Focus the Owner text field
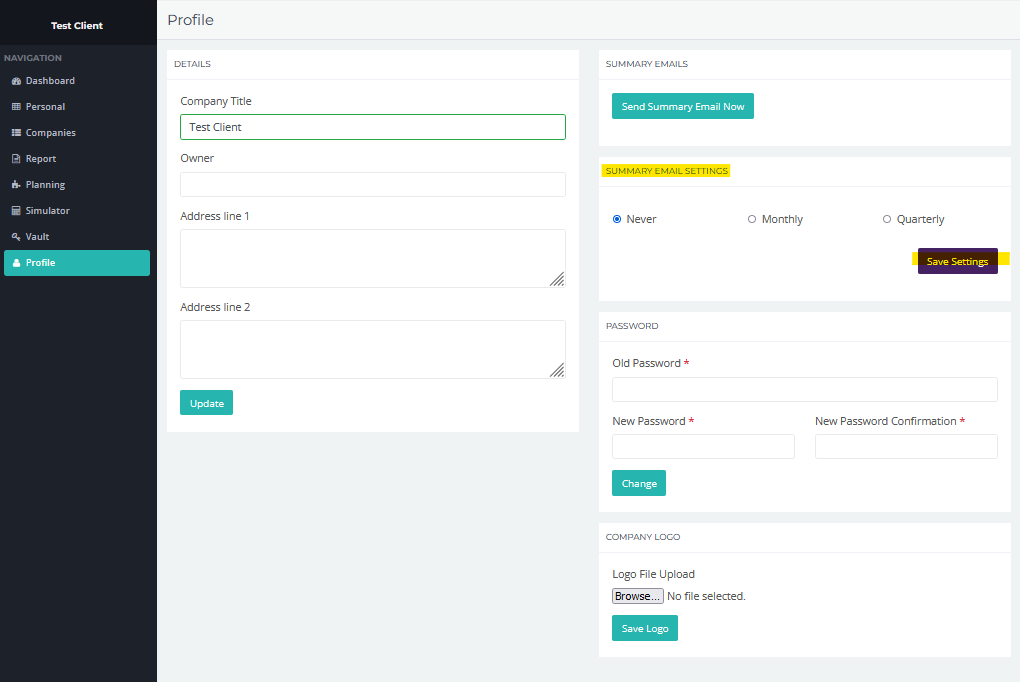 372,185
